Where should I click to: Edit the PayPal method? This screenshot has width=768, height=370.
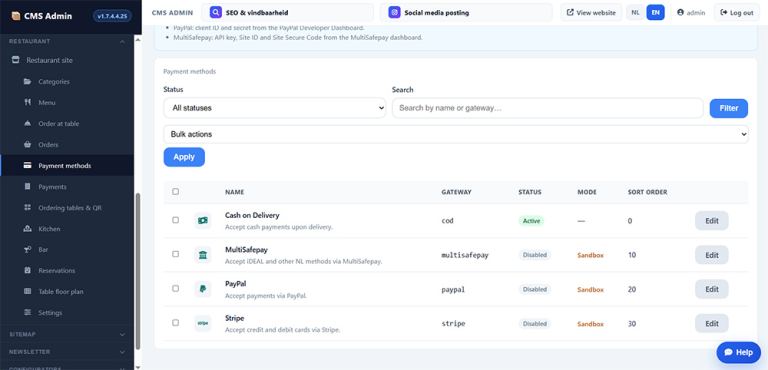coord(712,289)
